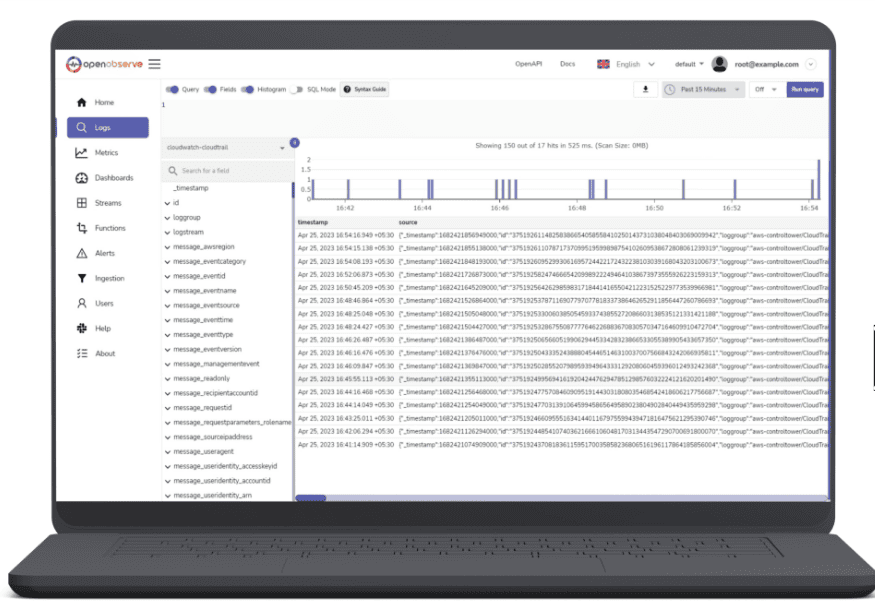Click the Help Slack icon
The image size is (875, 604).
point(81,328)
